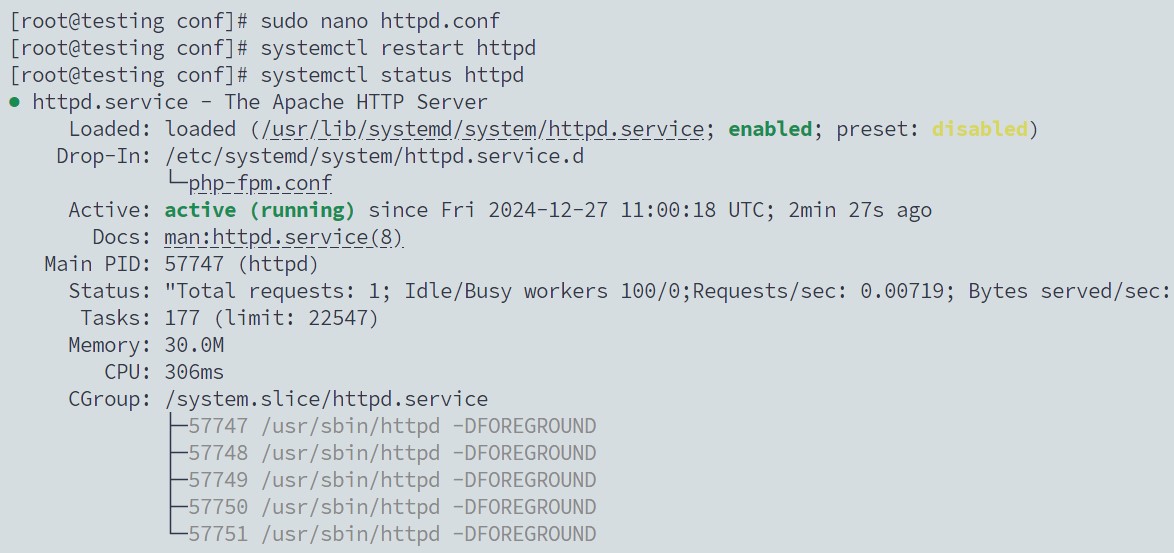The image size is (1174, 553).
Task: Click the Memory value 30.0M
Action: 194,345
